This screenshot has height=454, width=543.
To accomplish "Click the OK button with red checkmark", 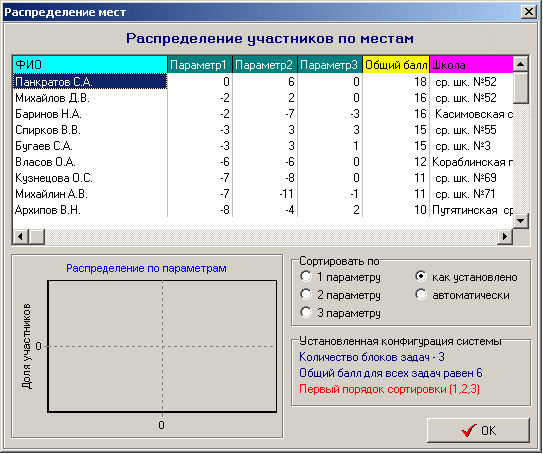I will (478, 430).
